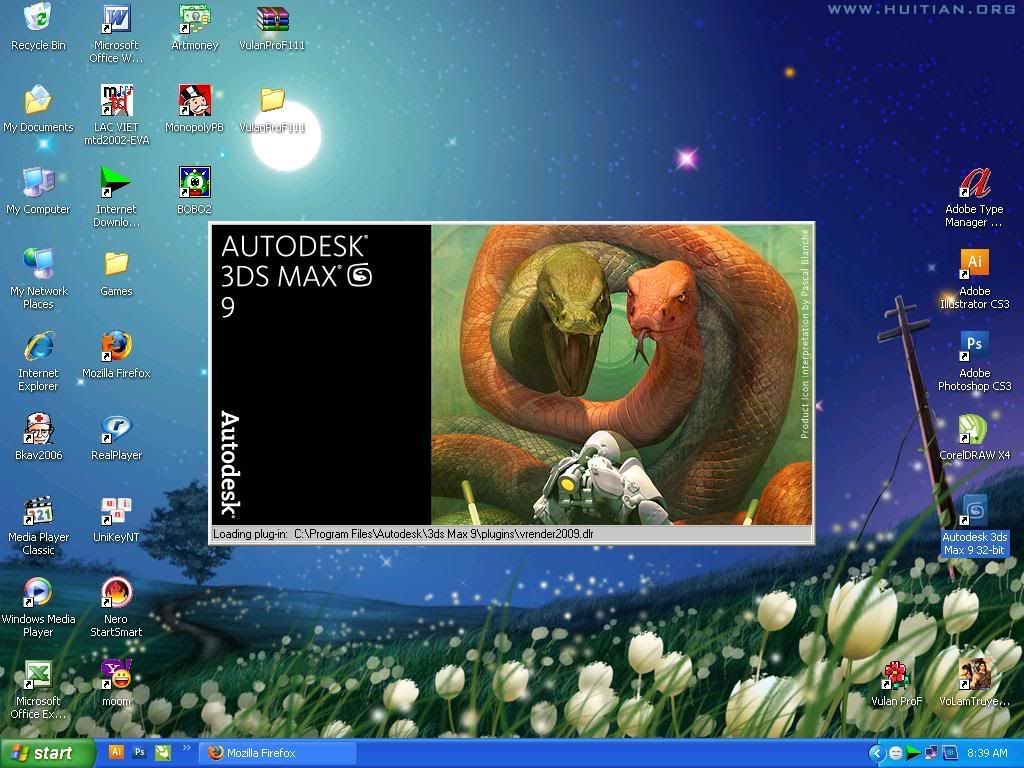The width and height of the screenshot is (1024, 768).
Task: Click the round smiley face tray icon
Action: tap(895, 754)
